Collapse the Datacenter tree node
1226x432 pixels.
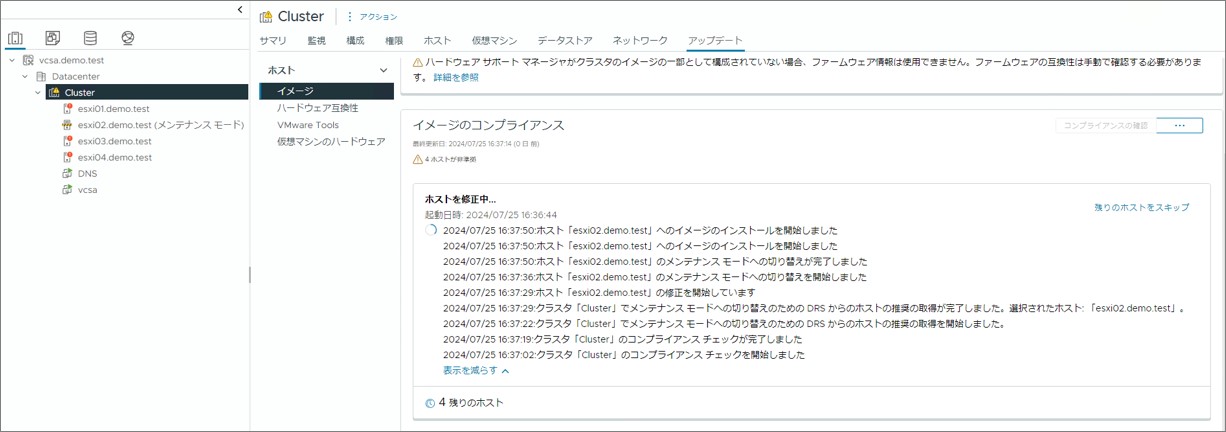click(x=25, y=76)
